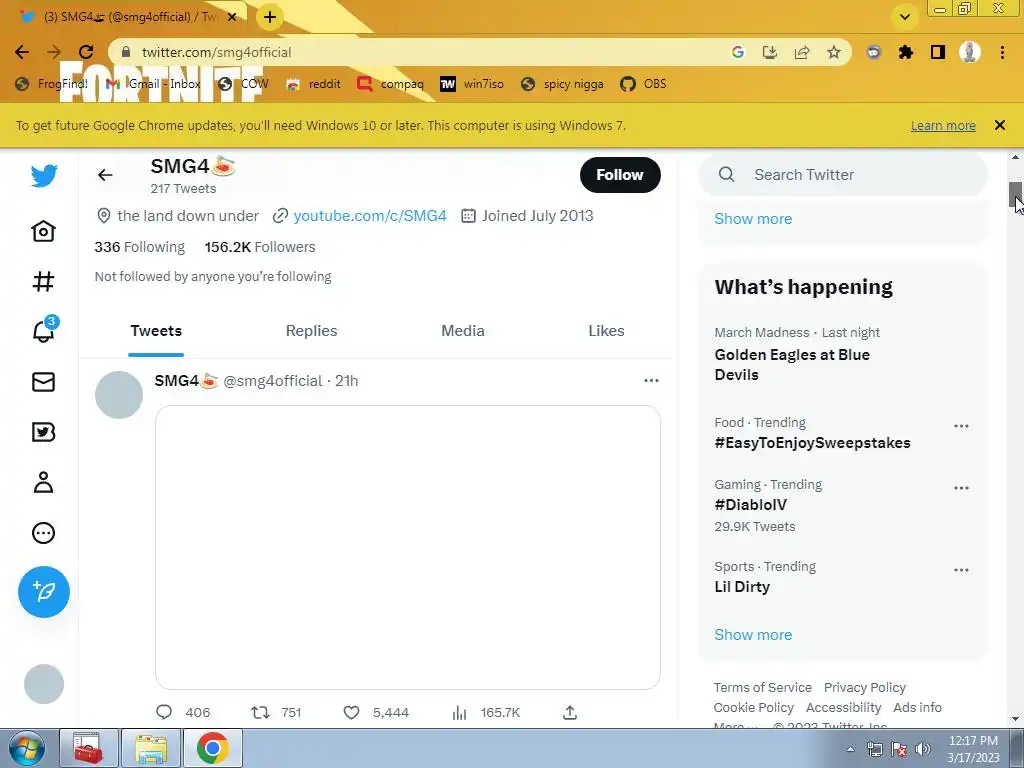The image size is (1024, 768).
Task: Toggle Chrome side panel icon
Action: [938, 52]
